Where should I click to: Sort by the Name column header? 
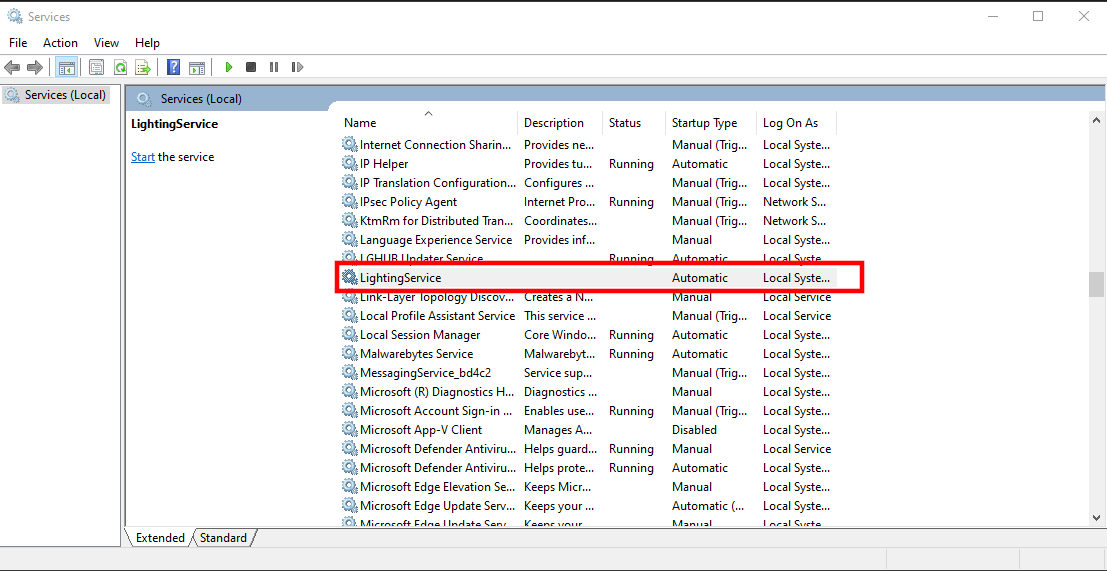coord(360,123)
